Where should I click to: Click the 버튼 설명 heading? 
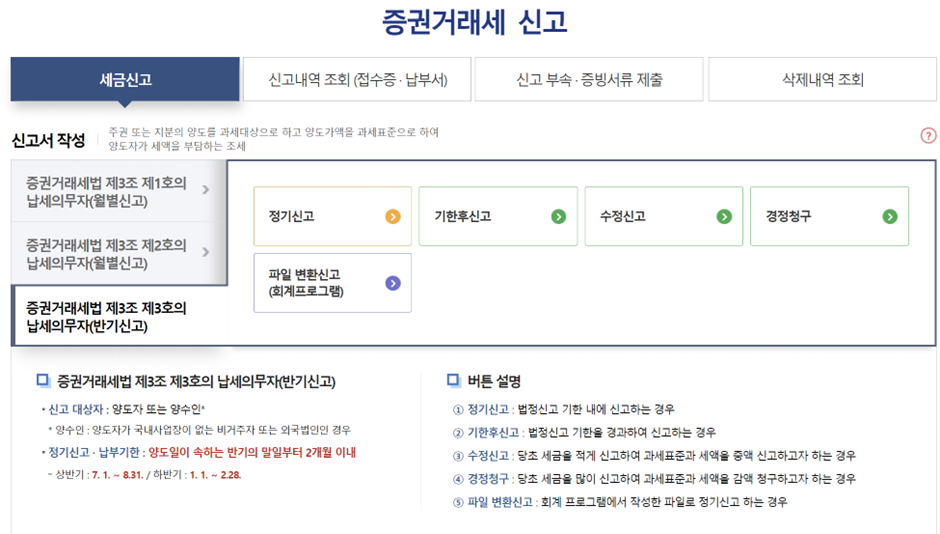(494, 381)
